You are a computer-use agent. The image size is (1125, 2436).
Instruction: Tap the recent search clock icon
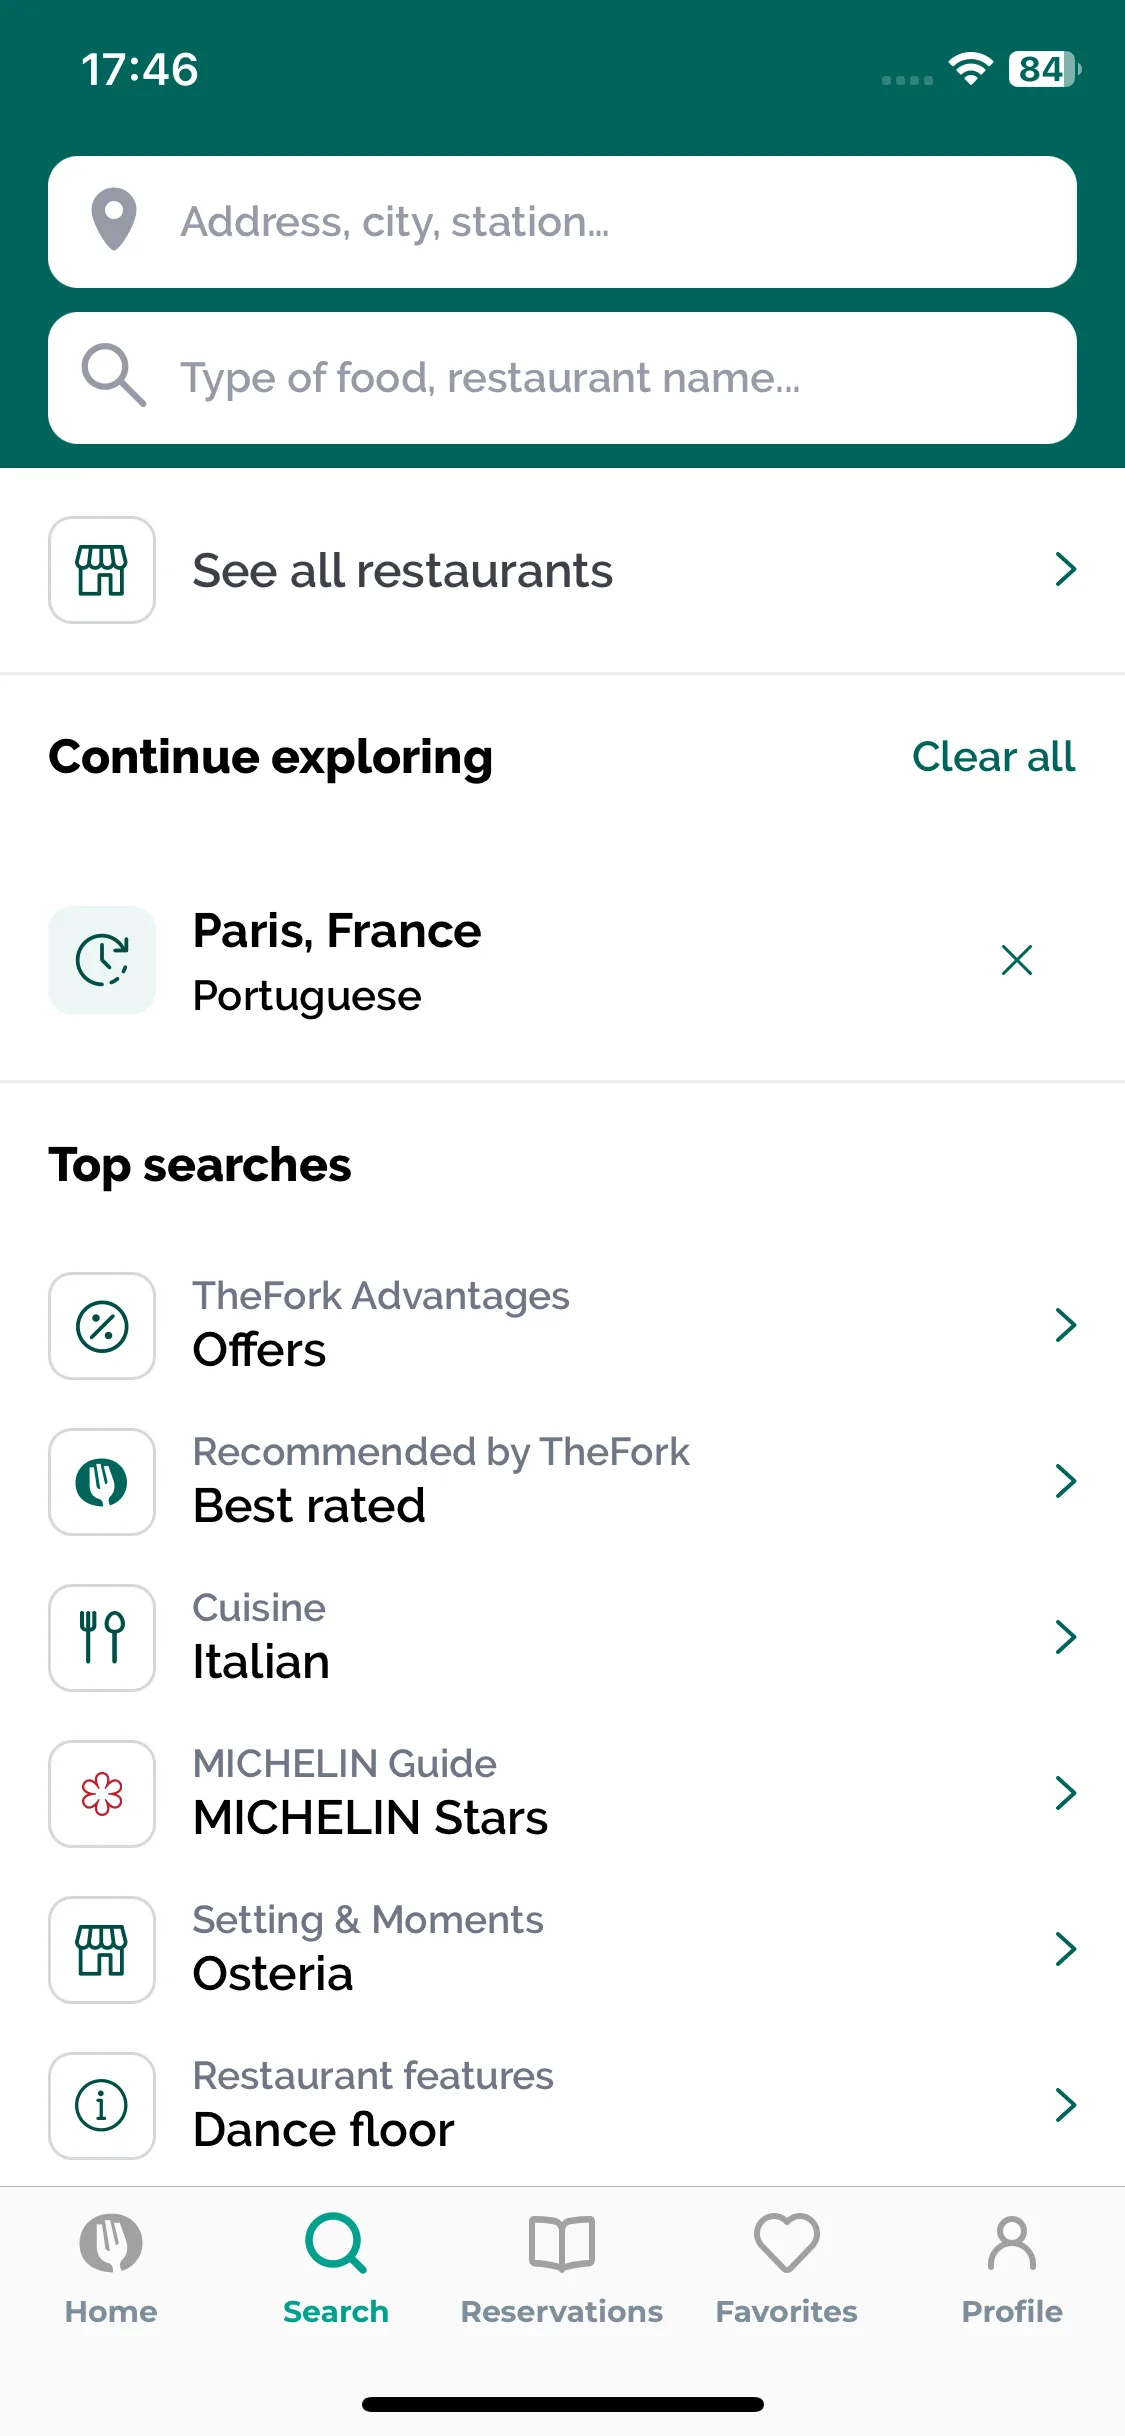tap(102, 960)
